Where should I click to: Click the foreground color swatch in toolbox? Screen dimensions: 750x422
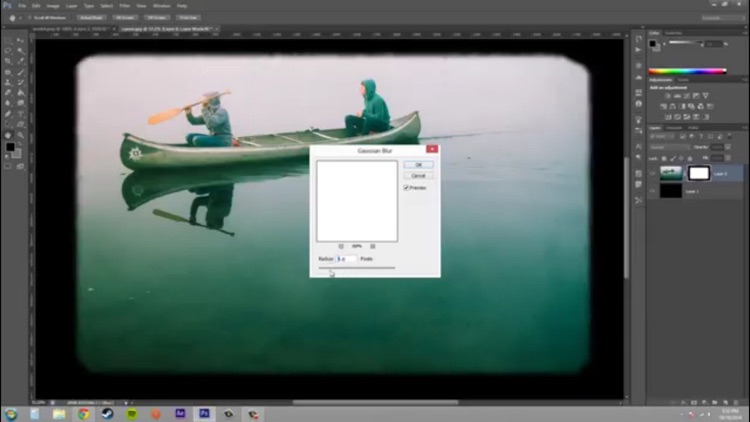click(x=10, y=147)
